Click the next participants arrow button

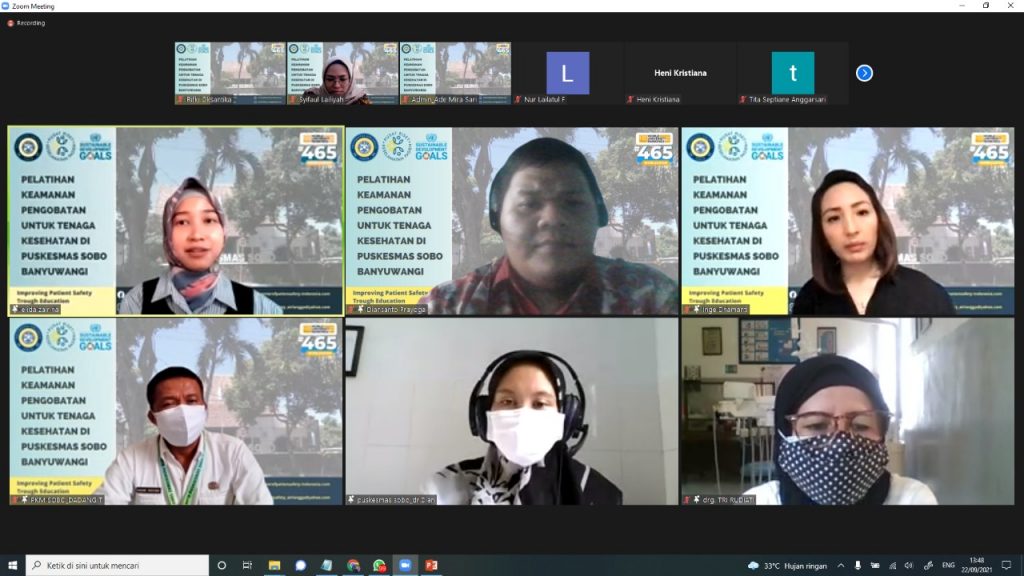[864, 73]
